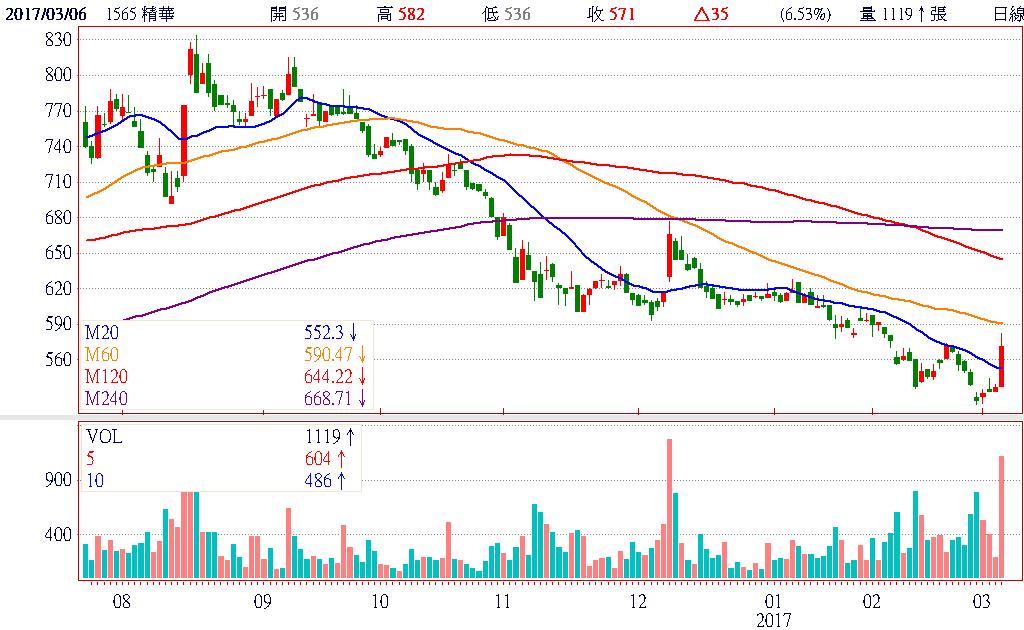
Task: Click the 10-day volume average value 486
Action: click(318, 480)
